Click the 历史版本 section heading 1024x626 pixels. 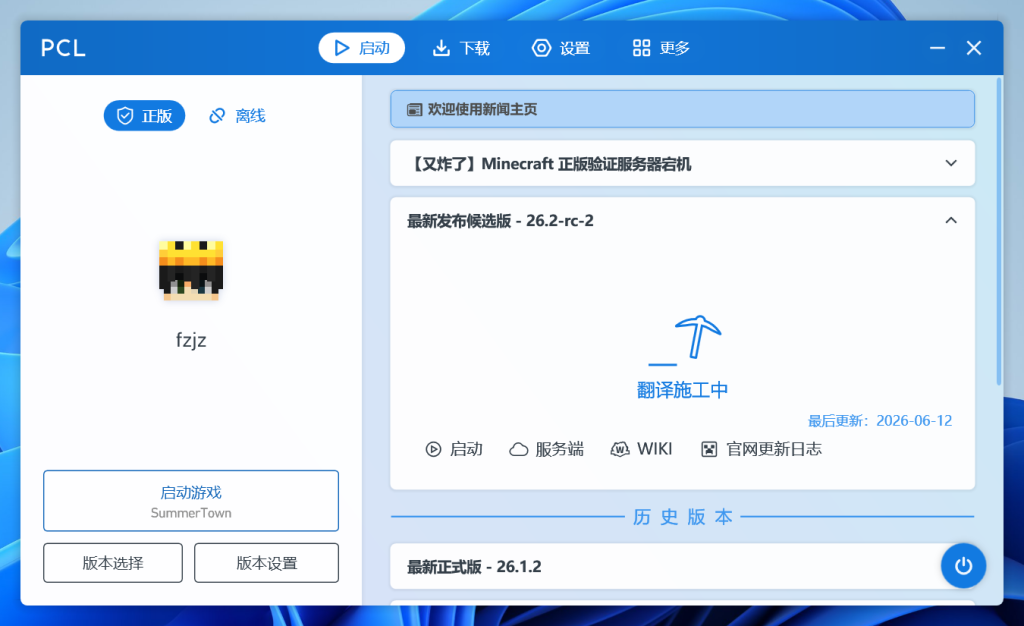point(682,517)
